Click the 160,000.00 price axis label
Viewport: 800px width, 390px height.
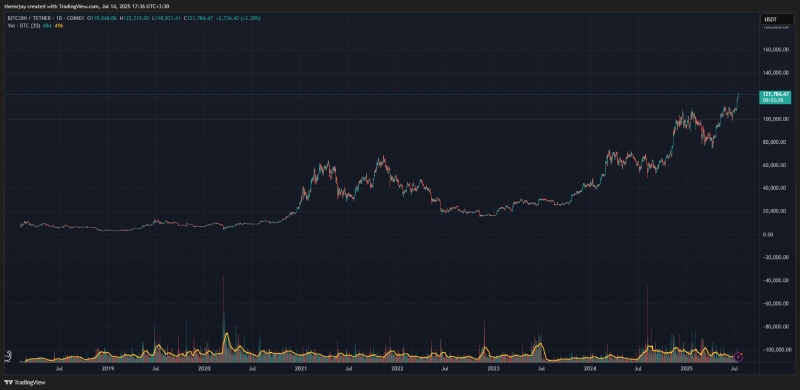[777, 51]
